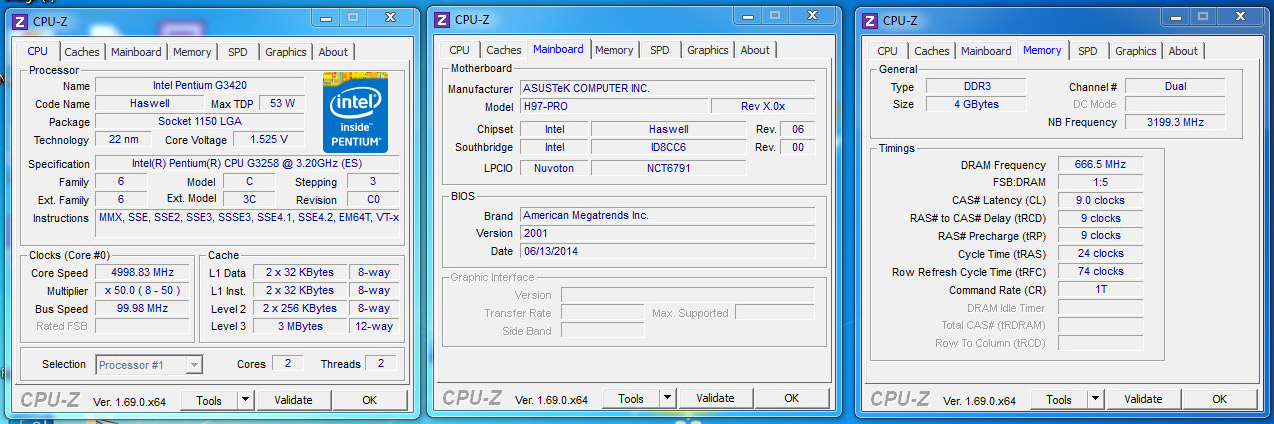Viewport: 1274px width, 424px height.
Task: Select SPD tab in the Memory window
Action: 1087,51
